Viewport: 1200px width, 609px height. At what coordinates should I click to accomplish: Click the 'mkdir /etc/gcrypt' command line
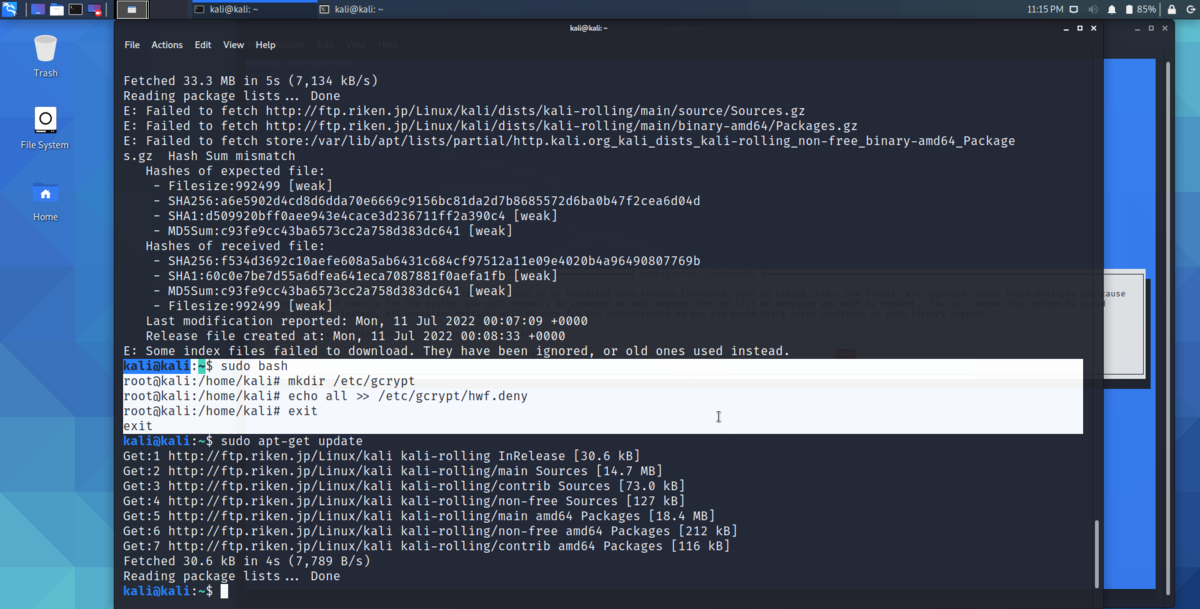(269, 381)
